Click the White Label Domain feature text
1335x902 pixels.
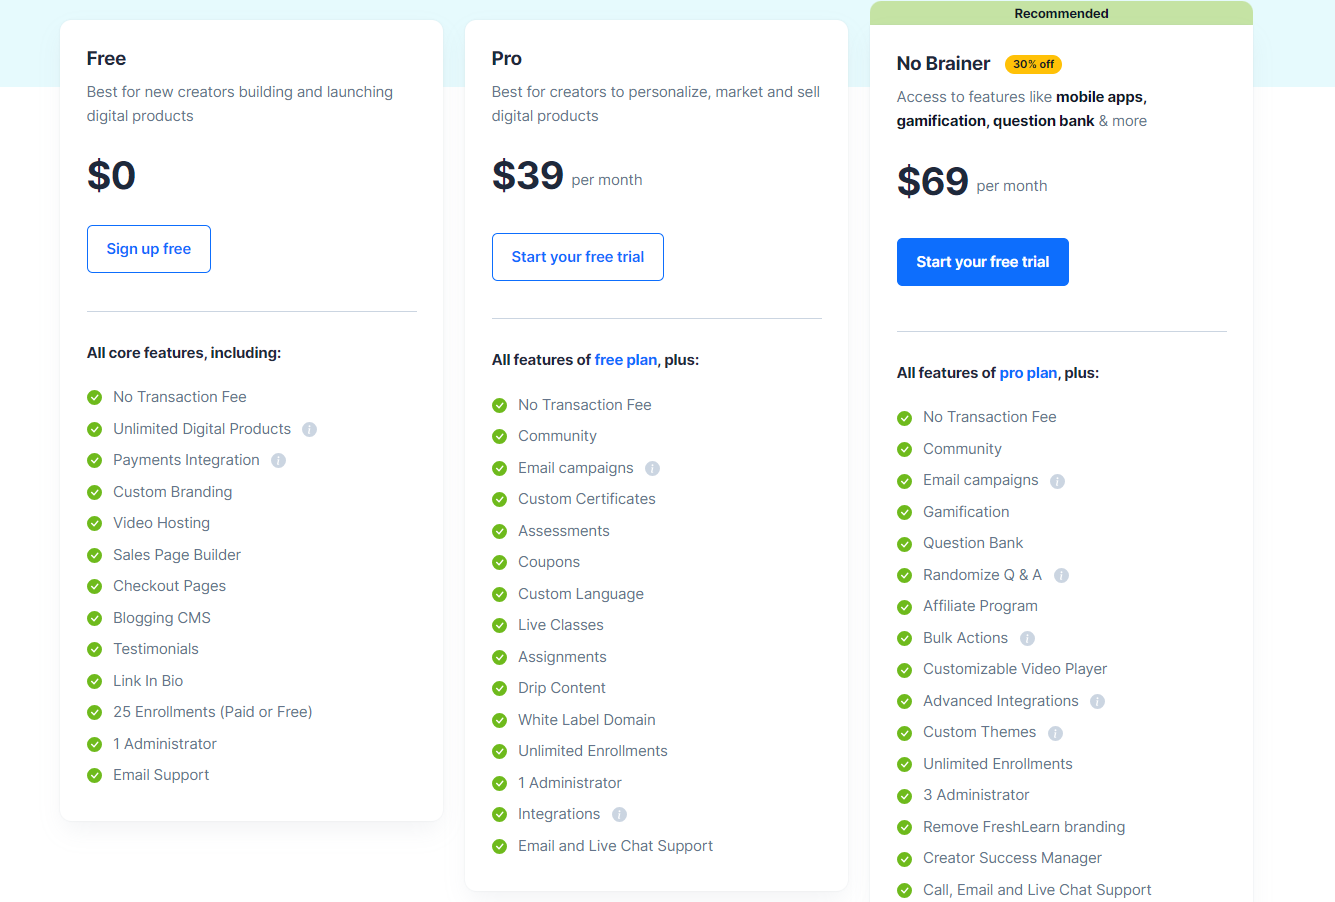click(587, 720)
